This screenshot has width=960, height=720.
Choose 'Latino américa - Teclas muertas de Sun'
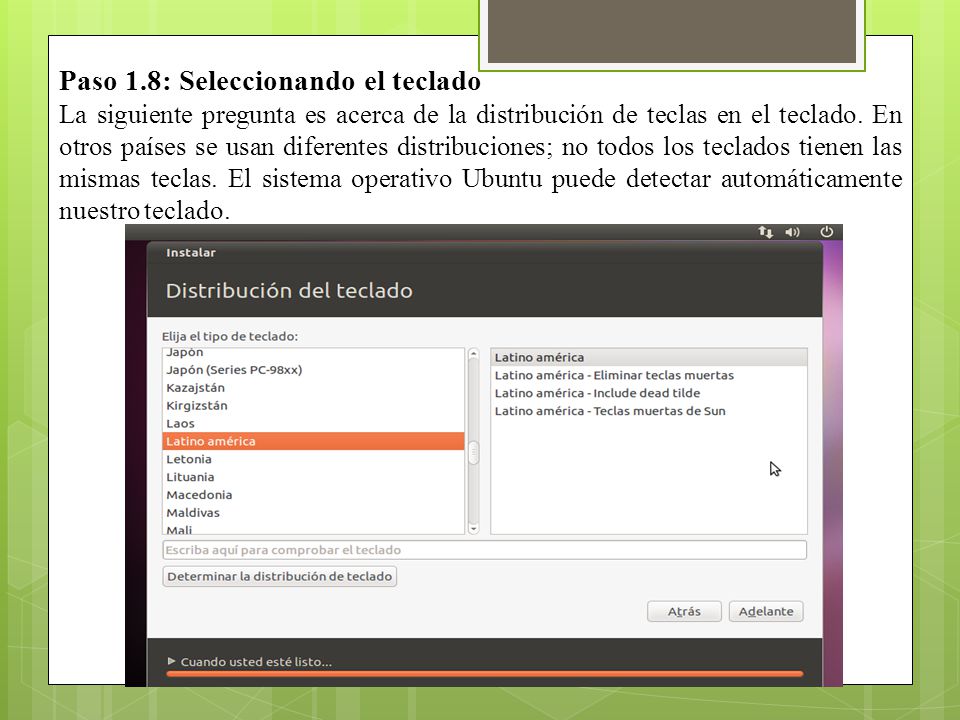tap(649, 411)
